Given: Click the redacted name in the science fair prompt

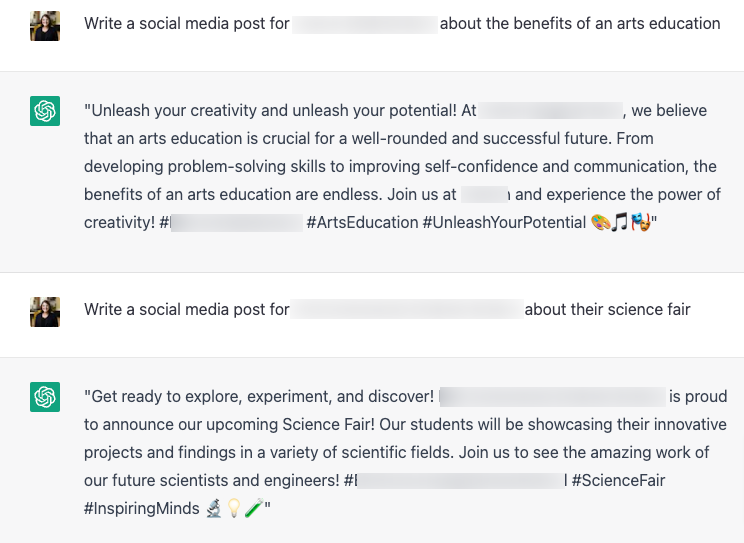Looking at the screenshot, I should point(407,309).
